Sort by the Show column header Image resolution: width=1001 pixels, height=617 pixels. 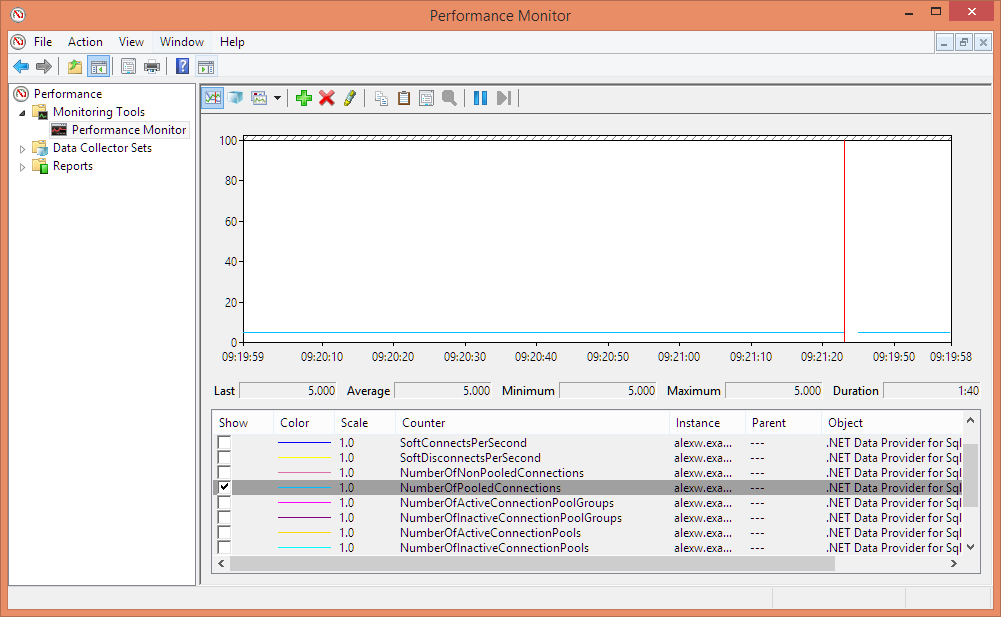point(243,423)
